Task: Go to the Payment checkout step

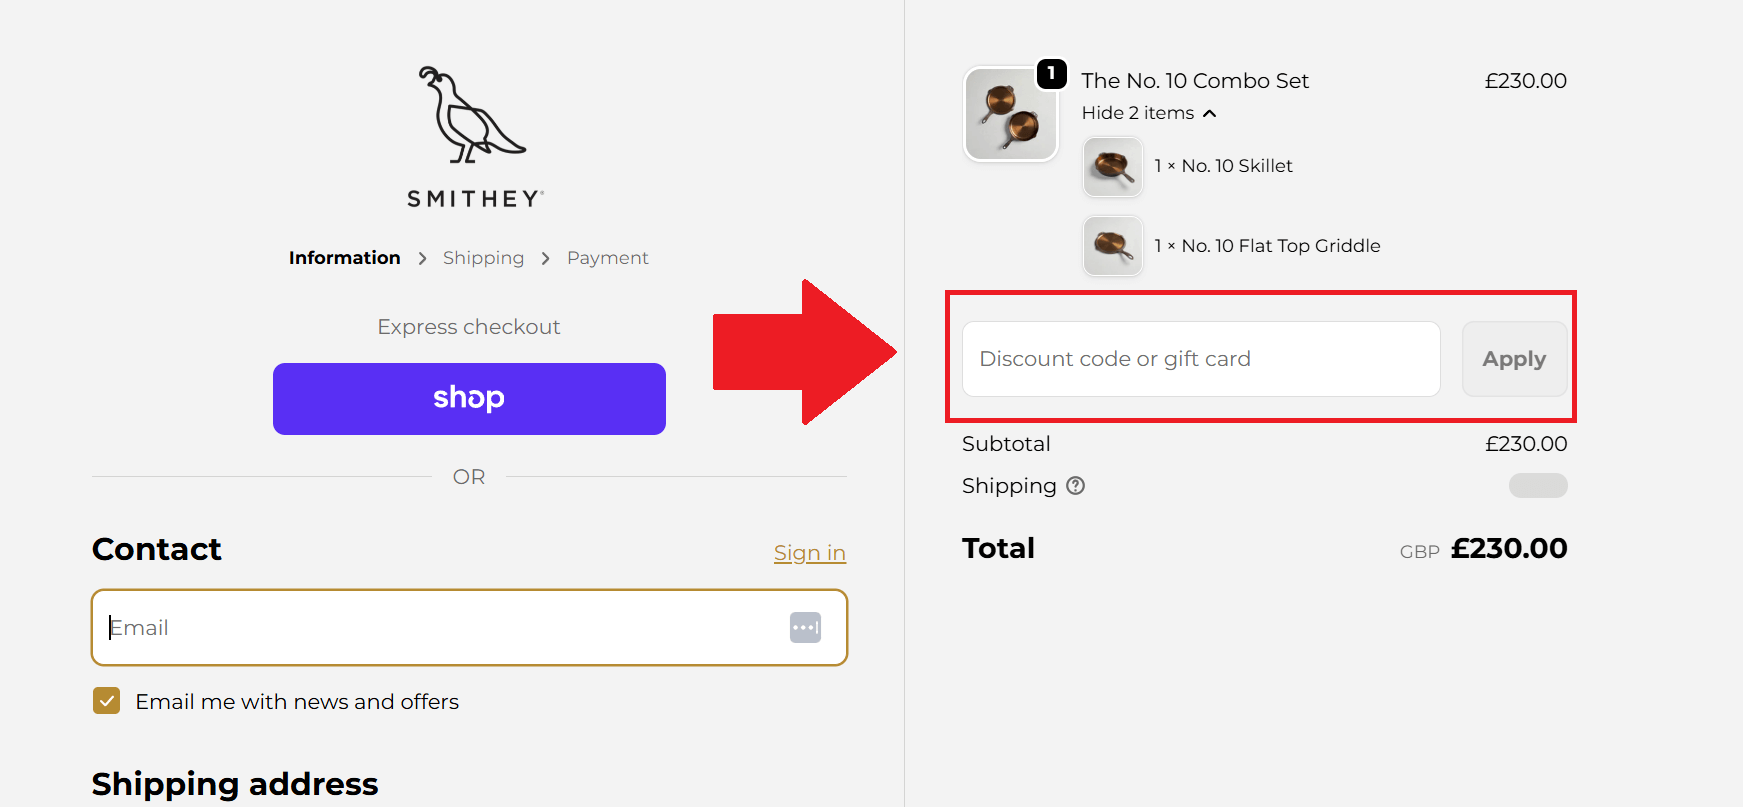Action: coord(607,258)
